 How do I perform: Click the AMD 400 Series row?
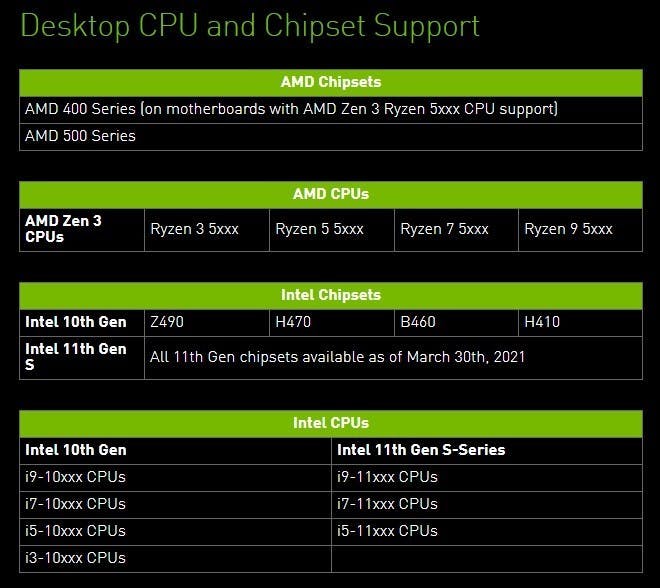(331, 110)
